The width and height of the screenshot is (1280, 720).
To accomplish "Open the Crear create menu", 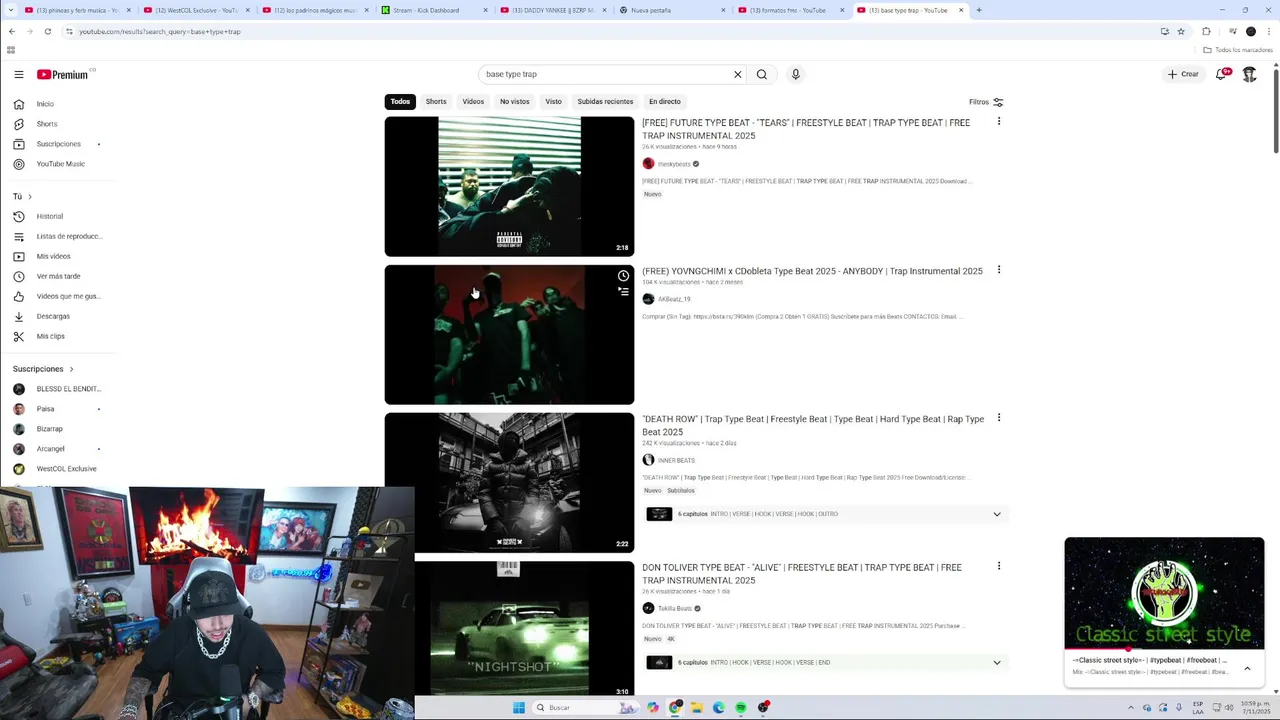I will pyautogui.click(x=1183, y=74).
